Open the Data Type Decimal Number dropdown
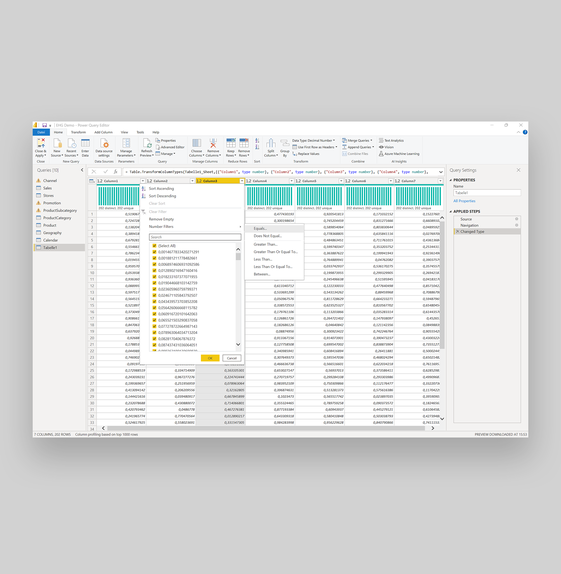The height and width of the screenshot is (574, 561). coord(313,141)
